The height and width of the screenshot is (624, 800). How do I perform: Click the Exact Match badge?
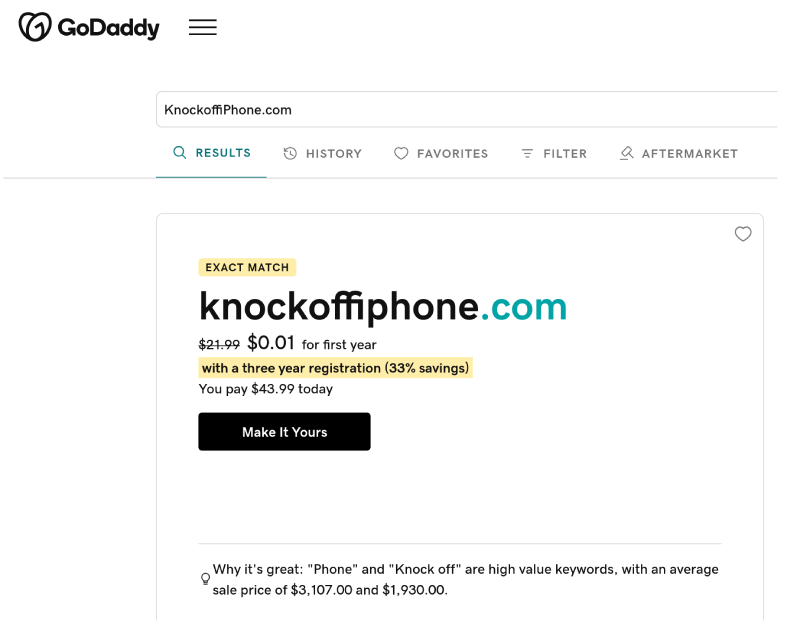247,268
